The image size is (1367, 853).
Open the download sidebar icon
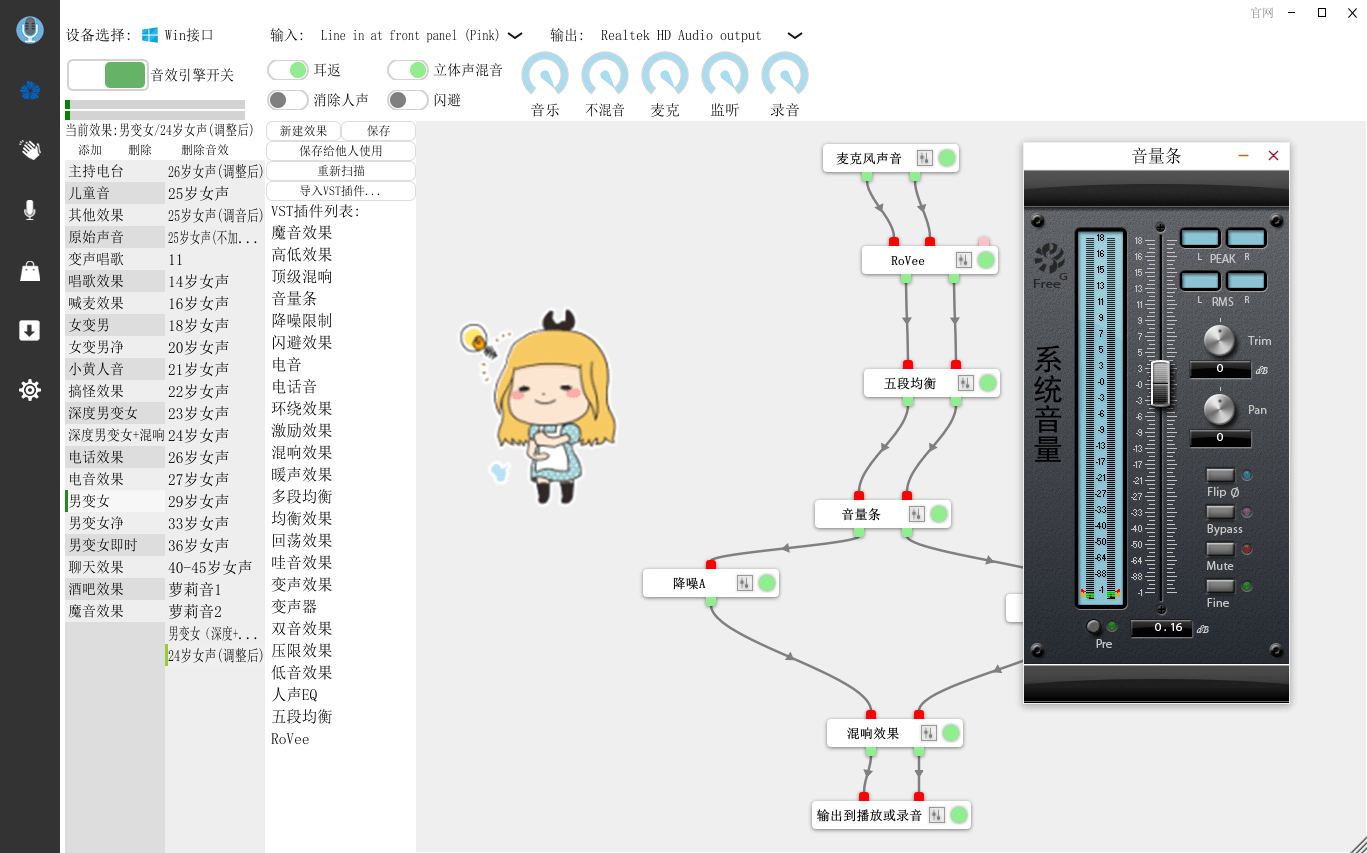coord(30,331)
